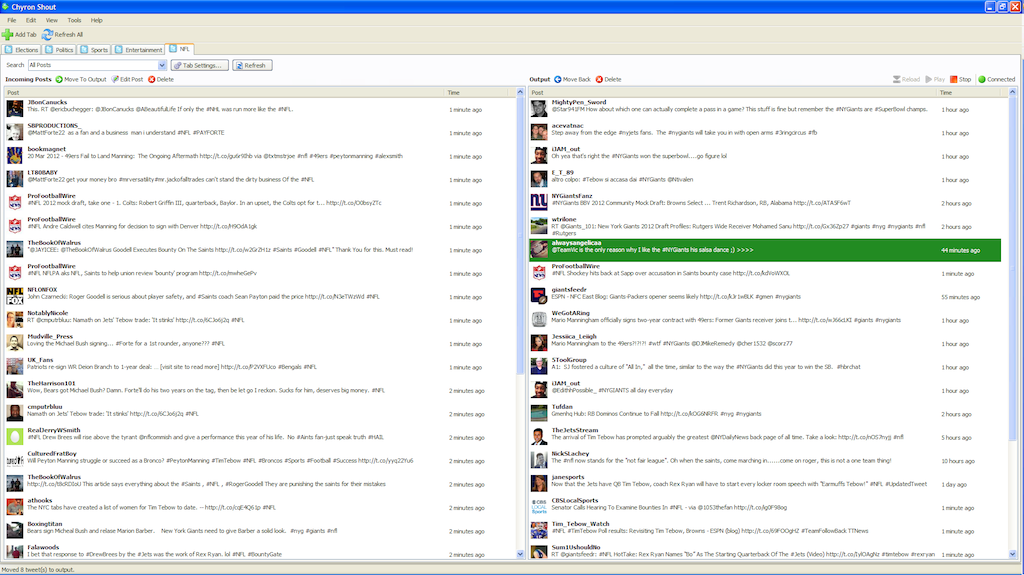The image size is (1024, 575).
Task: Select the bookmagnet post avatar
Action: click(x=15, y=156)
